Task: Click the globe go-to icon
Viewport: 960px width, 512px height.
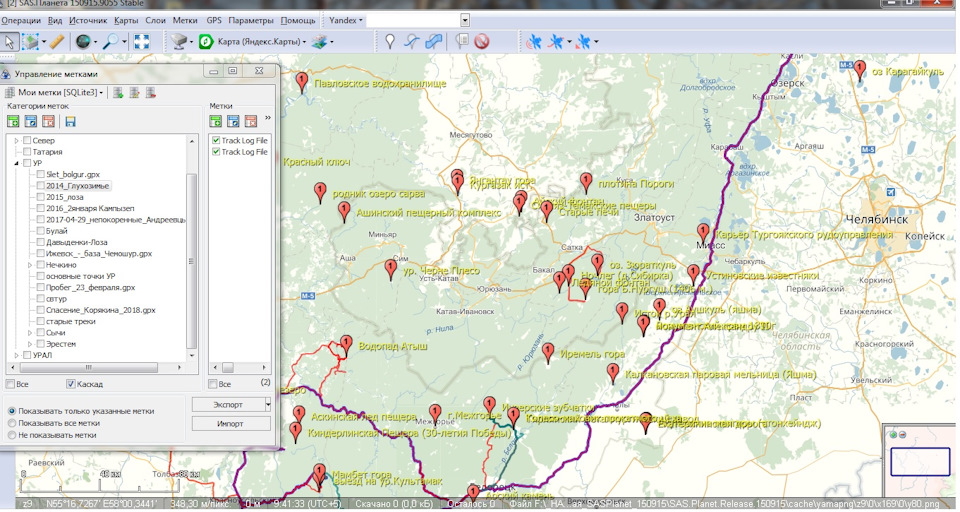Action: click(83, 42)
